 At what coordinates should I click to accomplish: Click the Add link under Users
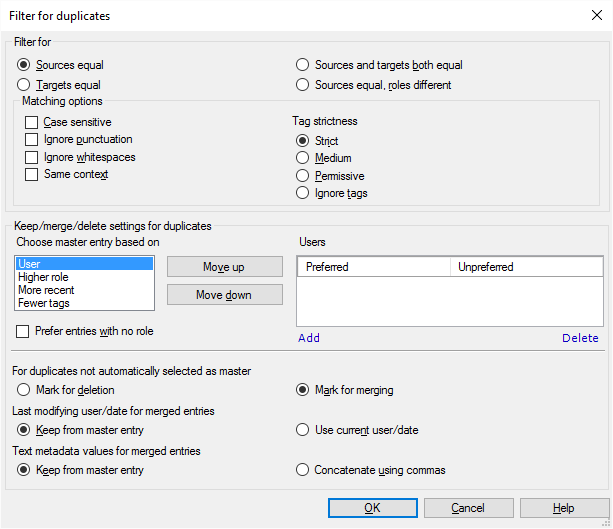309,338
